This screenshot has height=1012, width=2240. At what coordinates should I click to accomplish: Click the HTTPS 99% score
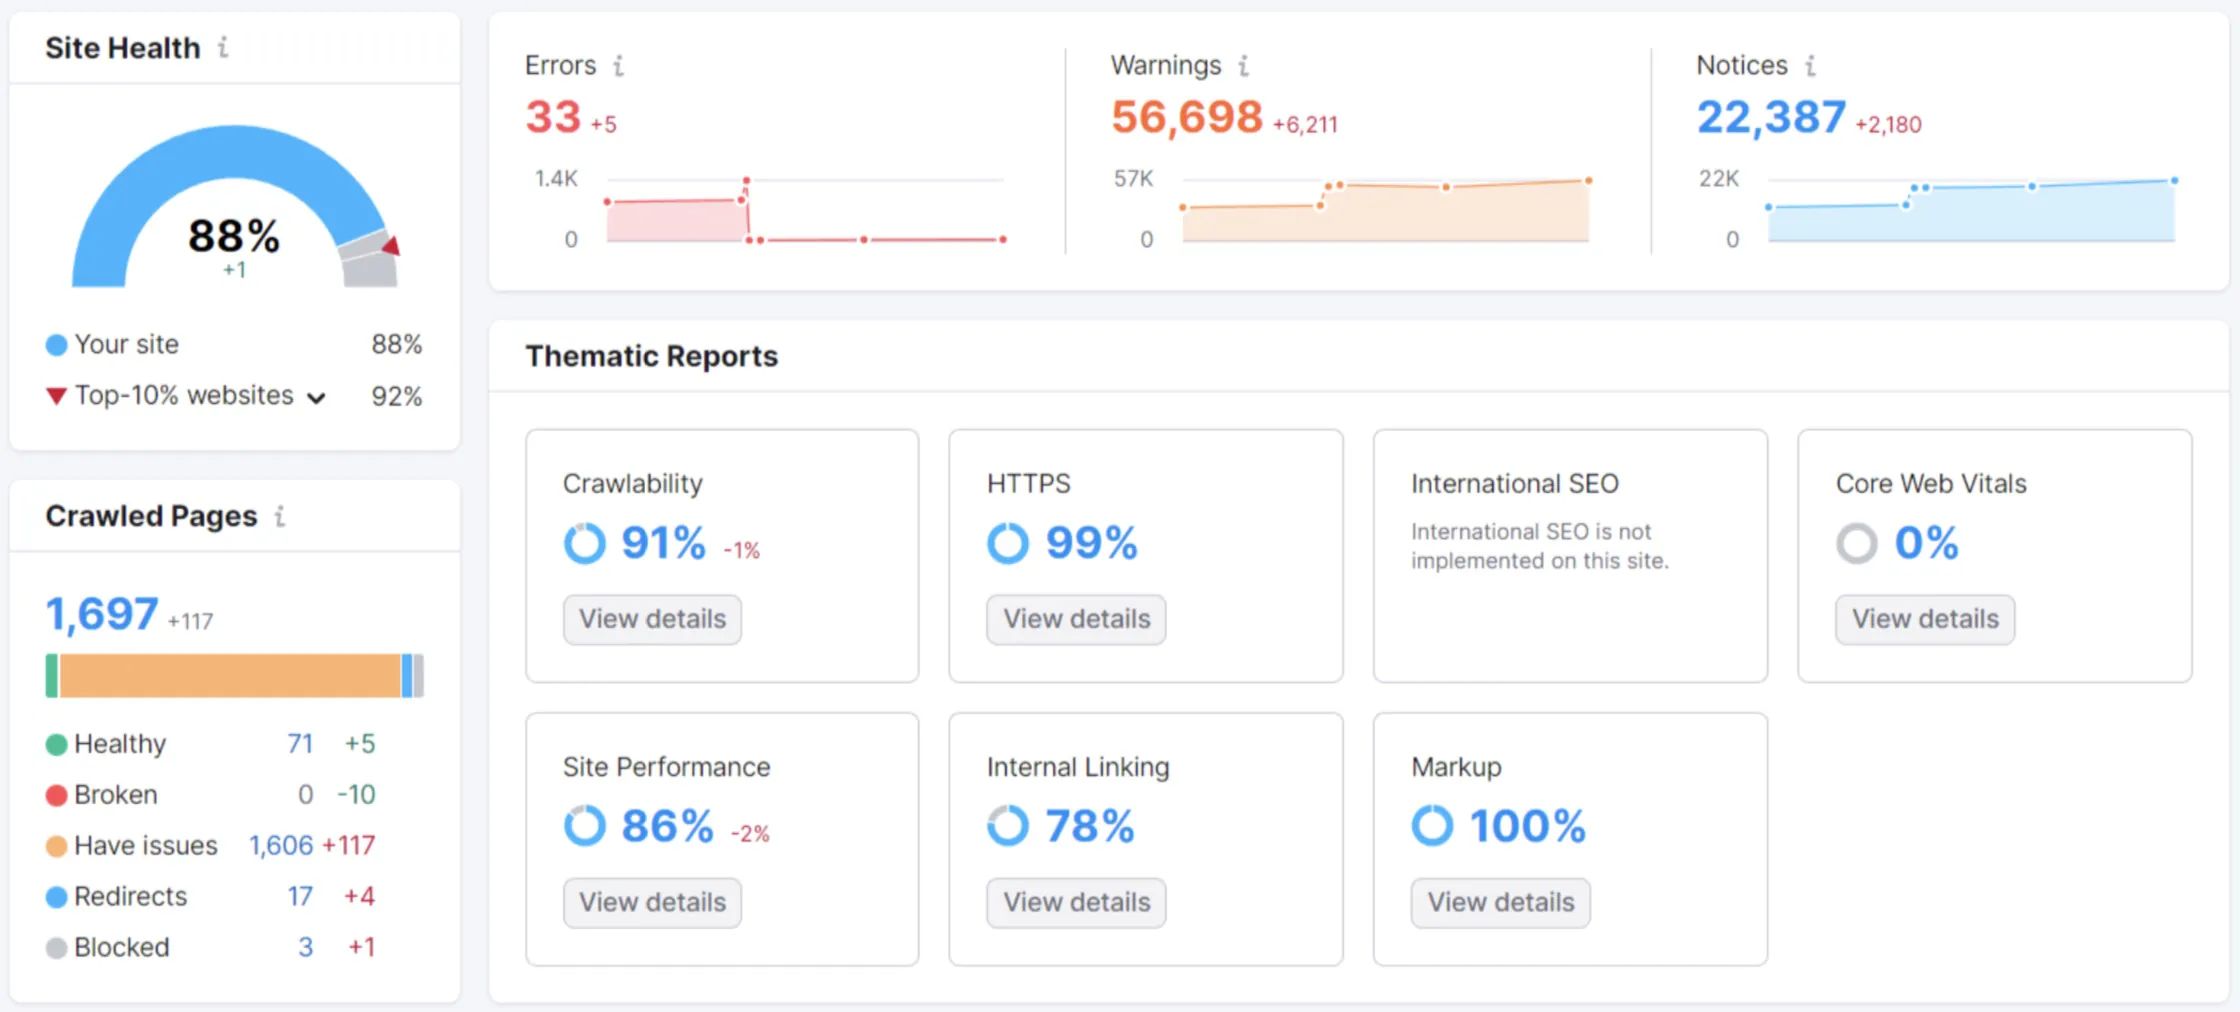click(1091, 544)
